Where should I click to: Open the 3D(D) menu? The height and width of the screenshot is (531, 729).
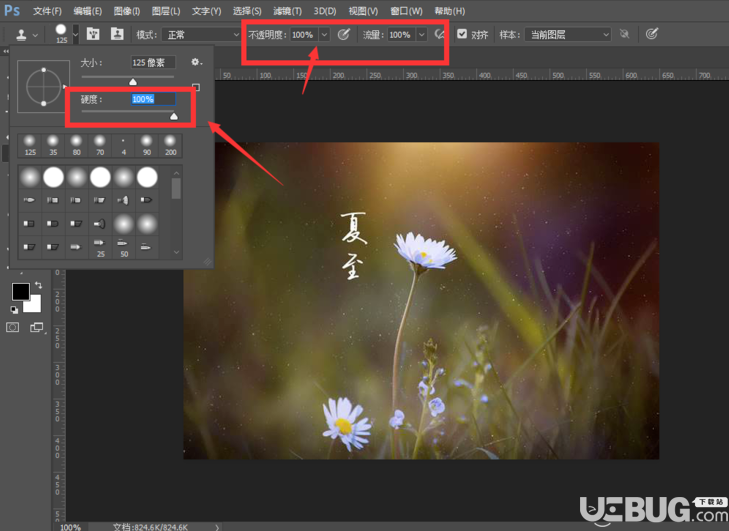tap(325, 11)
